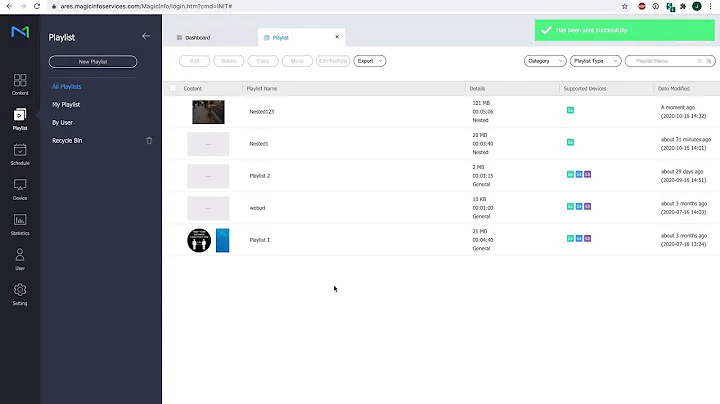The height and width of the screenshot is (404, 720).
Task: Click the checkmark icon in success notification
Action: pos(546,30)
